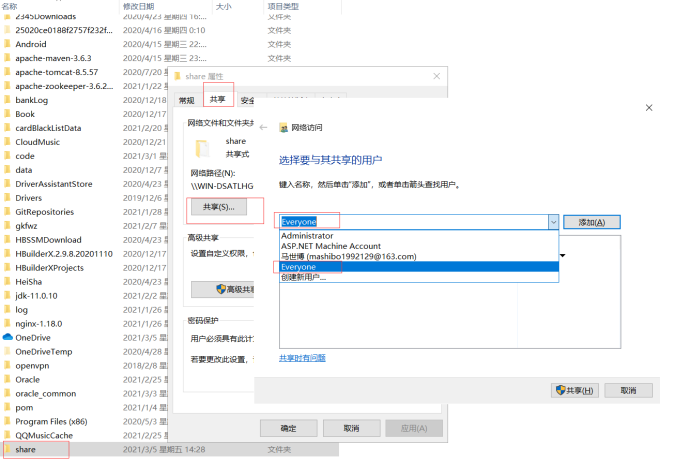The image size is (692, 459).
Task: Click the openvpn folder icon
Action: pyautogui.click(x=7, y=365)
